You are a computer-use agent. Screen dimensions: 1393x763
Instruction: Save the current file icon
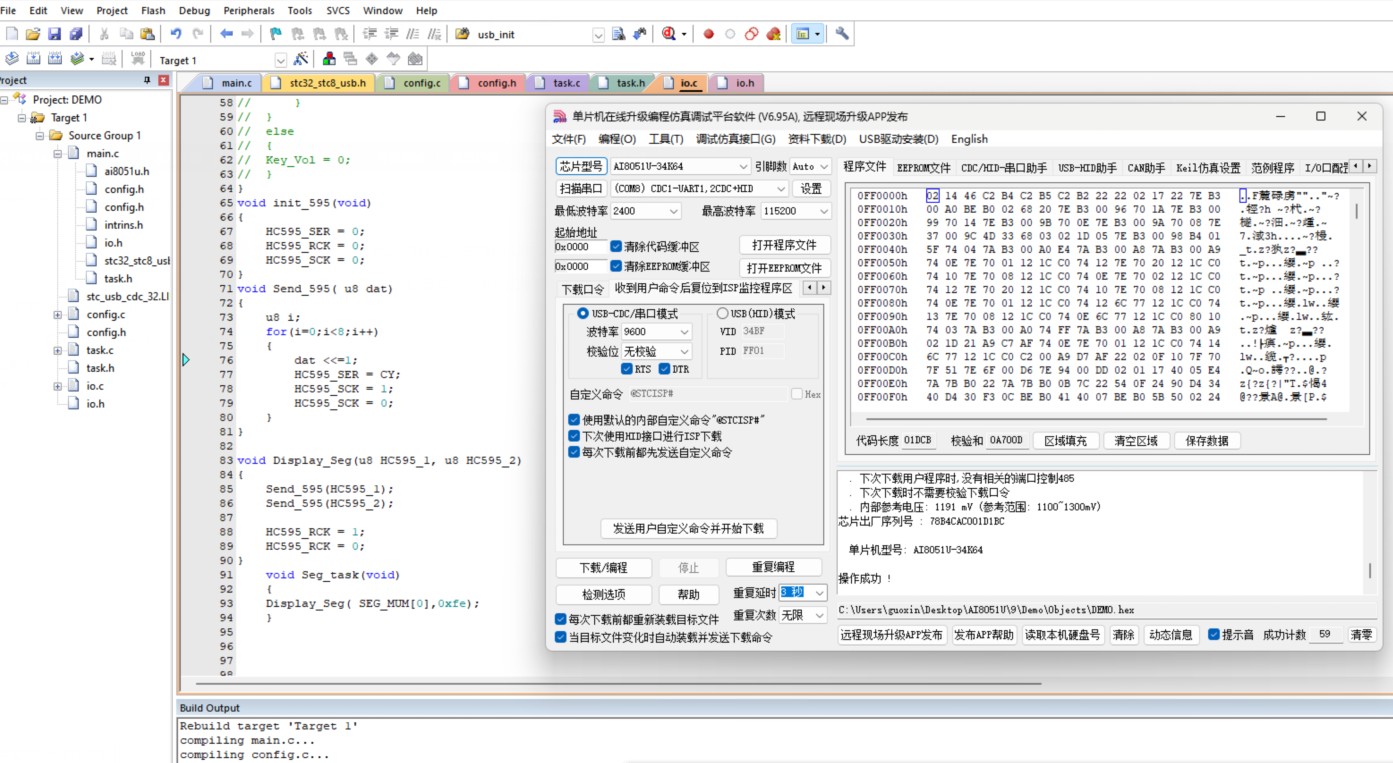pyautogui.click(x=54, y=34)
